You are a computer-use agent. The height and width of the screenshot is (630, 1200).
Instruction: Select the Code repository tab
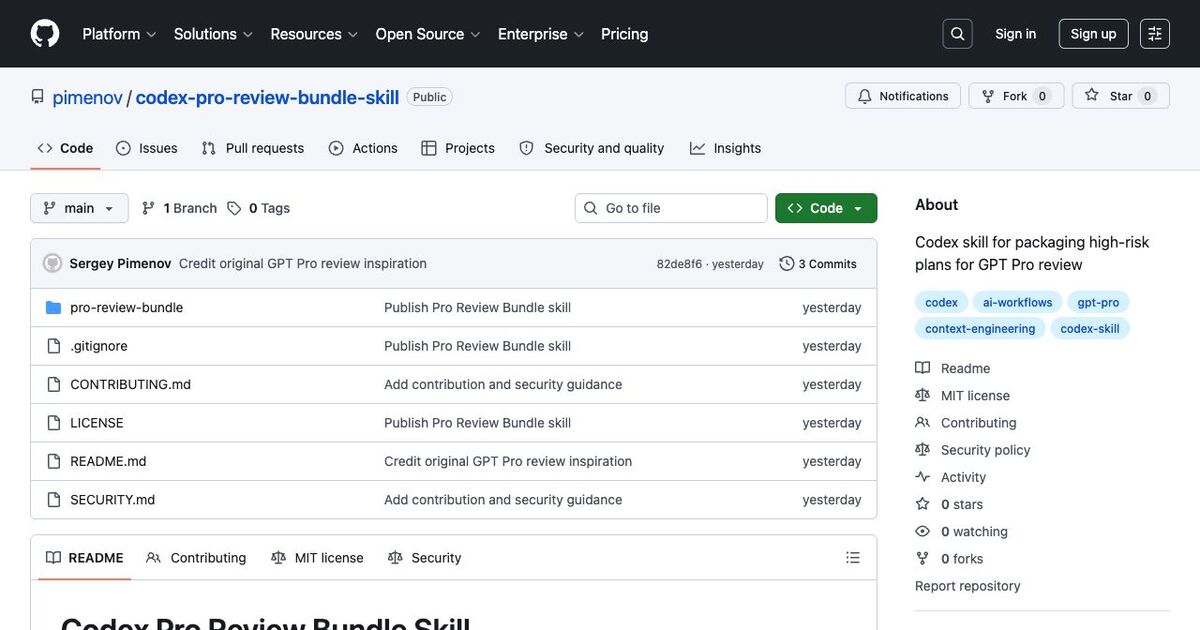coord(65,148)
